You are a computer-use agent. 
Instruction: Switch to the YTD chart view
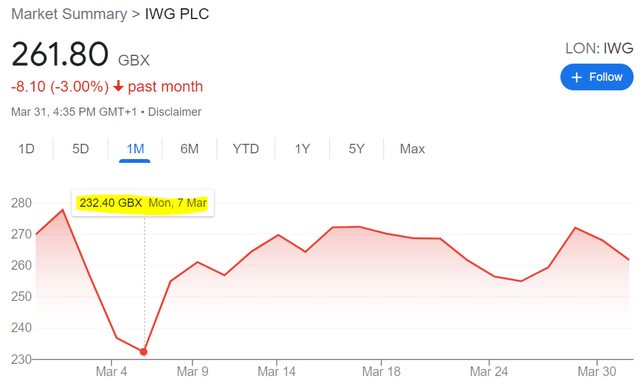(x=246, y=149)
